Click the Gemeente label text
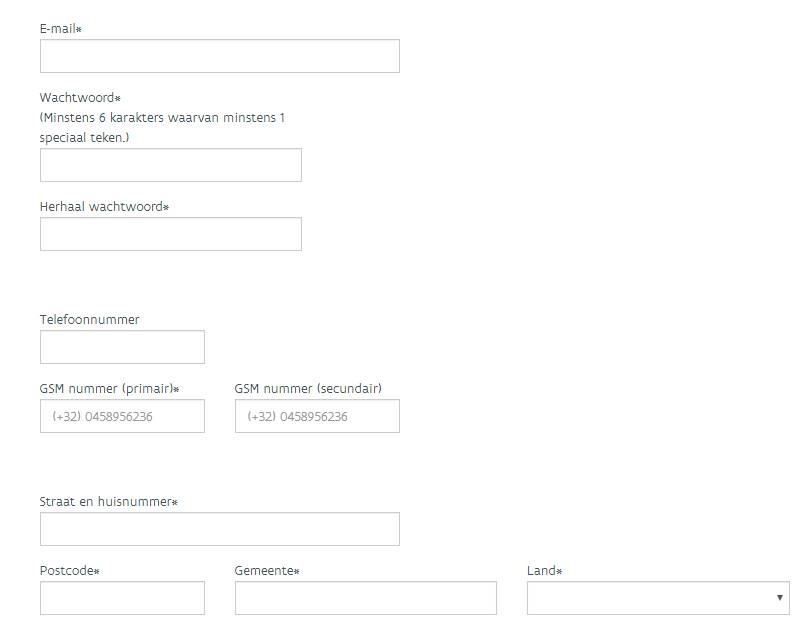This screenshot has height=629, width=806. pos(265,571)
